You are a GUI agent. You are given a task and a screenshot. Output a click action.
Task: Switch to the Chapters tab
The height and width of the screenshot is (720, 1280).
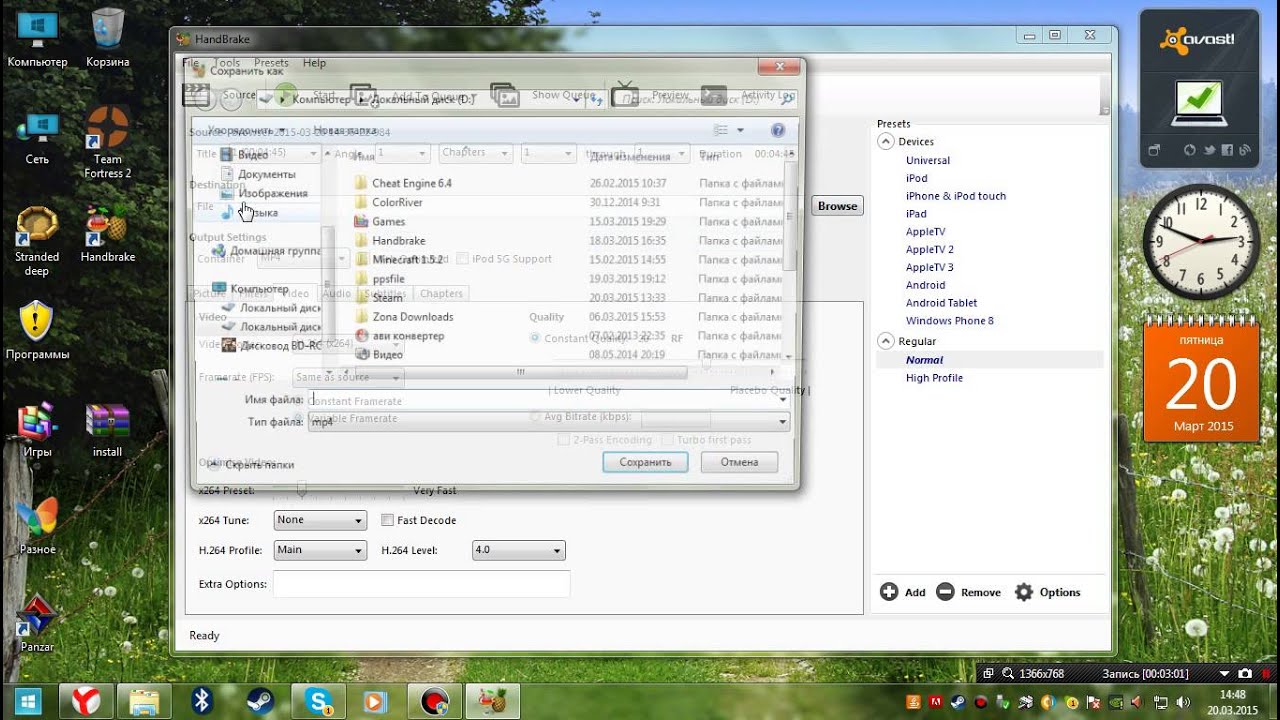point(441,294)
